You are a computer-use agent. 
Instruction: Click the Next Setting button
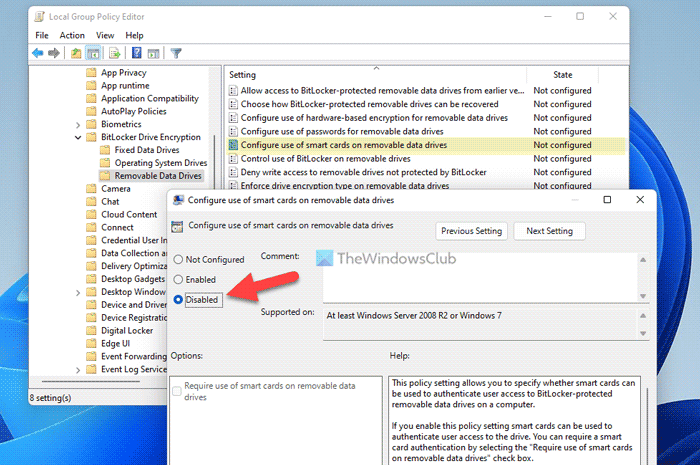tap(549, 231)
